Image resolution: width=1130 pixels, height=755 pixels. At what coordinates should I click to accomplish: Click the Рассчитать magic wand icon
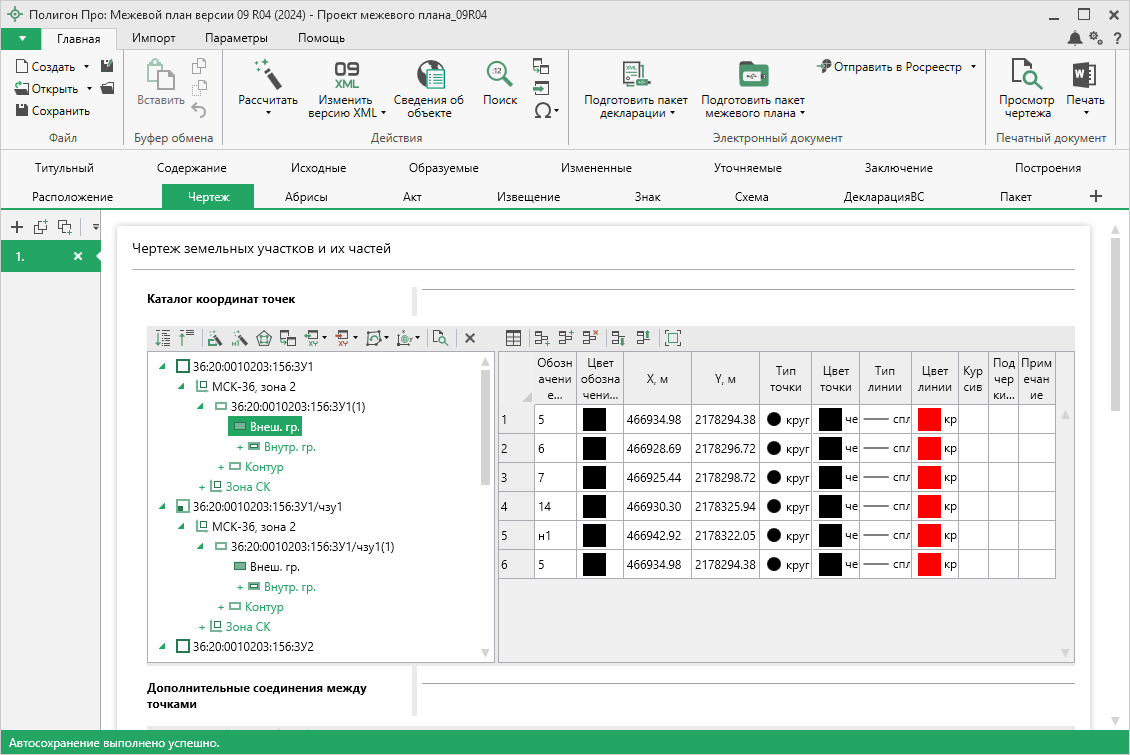click(267, 74)
